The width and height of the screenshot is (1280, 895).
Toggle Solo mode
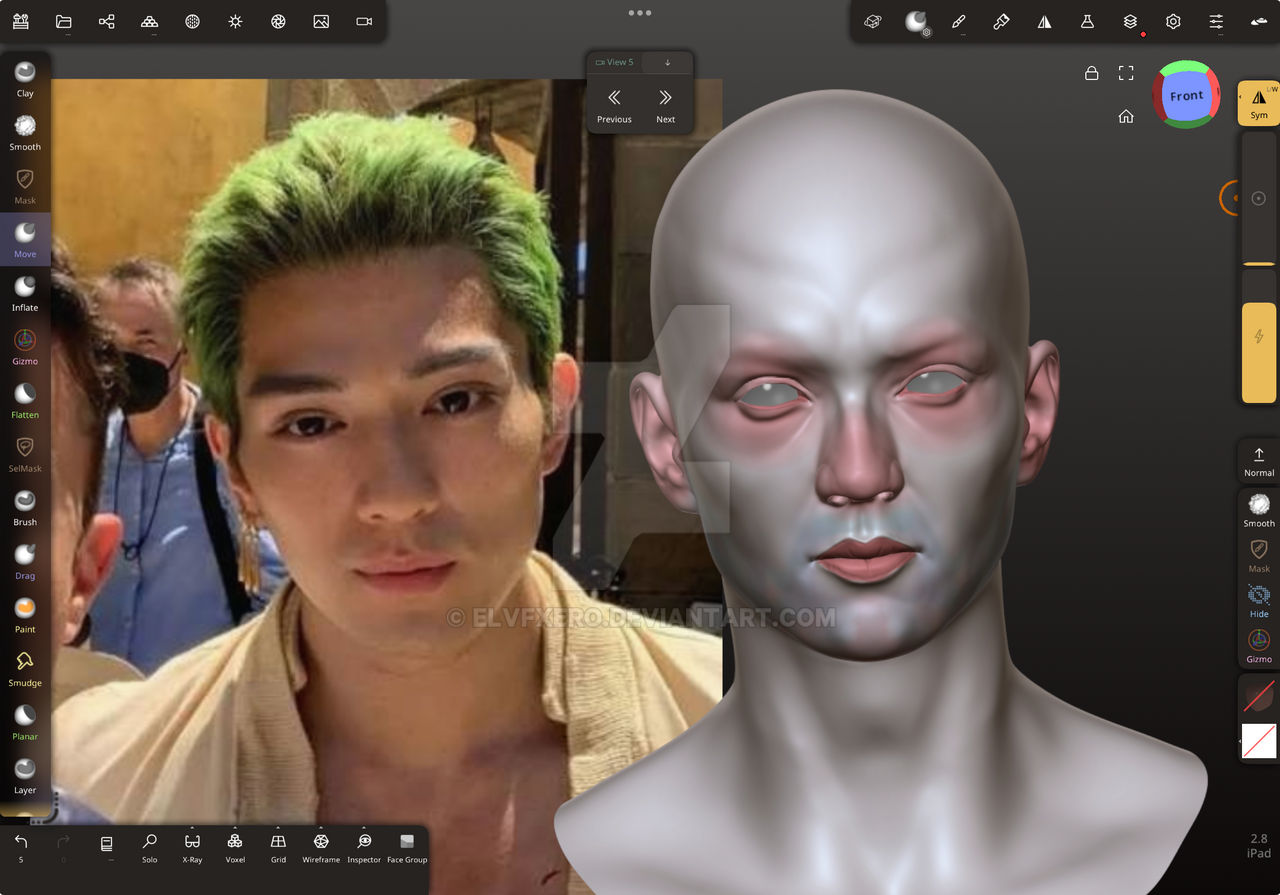(x=149, y=847)
